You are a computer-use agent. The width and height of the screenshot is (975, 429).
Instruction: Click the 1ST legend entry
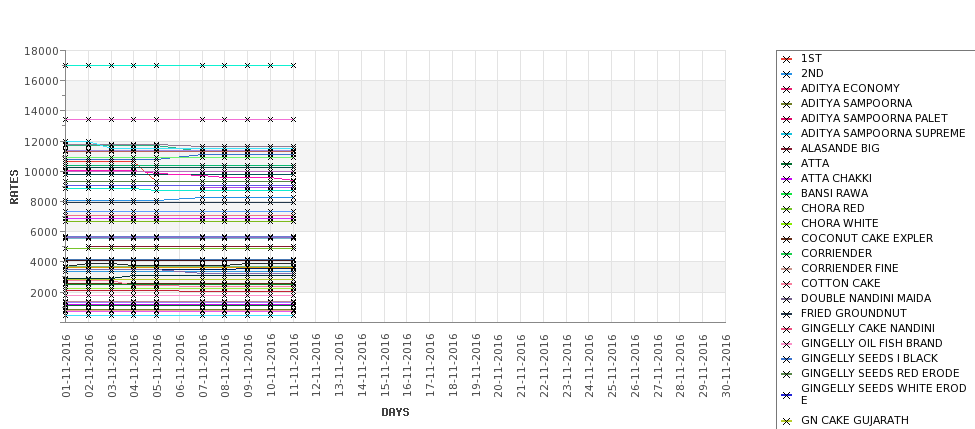[811, 58]
